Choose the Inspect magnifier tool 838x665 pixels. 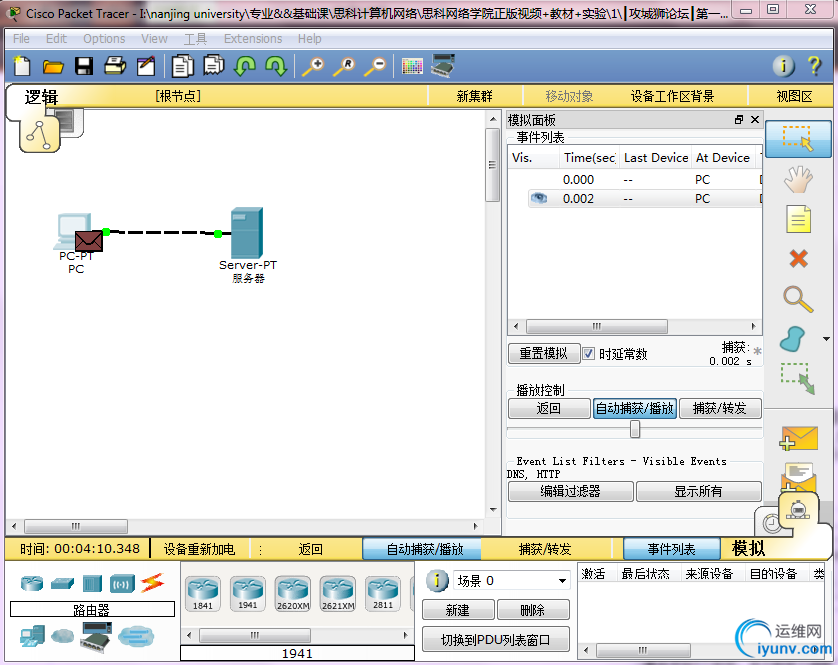[798, 299]
